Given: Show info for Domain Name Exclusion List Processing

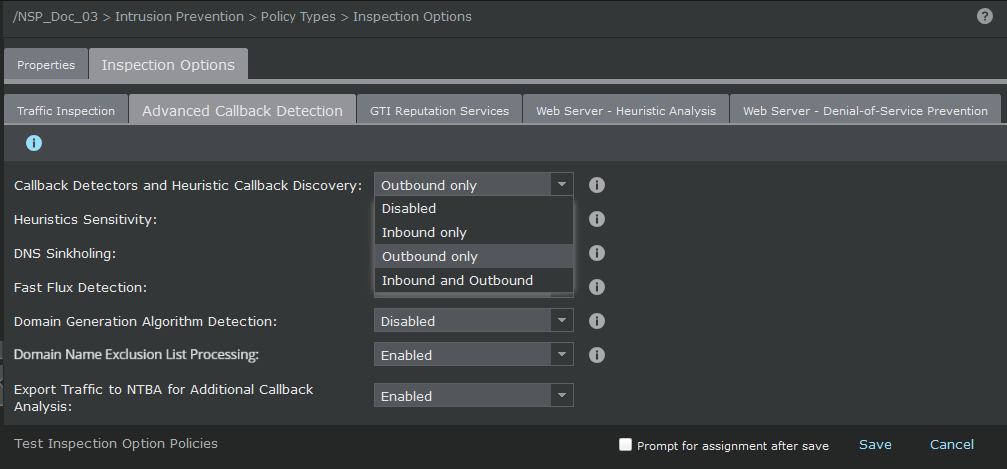Looking at the screenshot, I should click(597, 355).
